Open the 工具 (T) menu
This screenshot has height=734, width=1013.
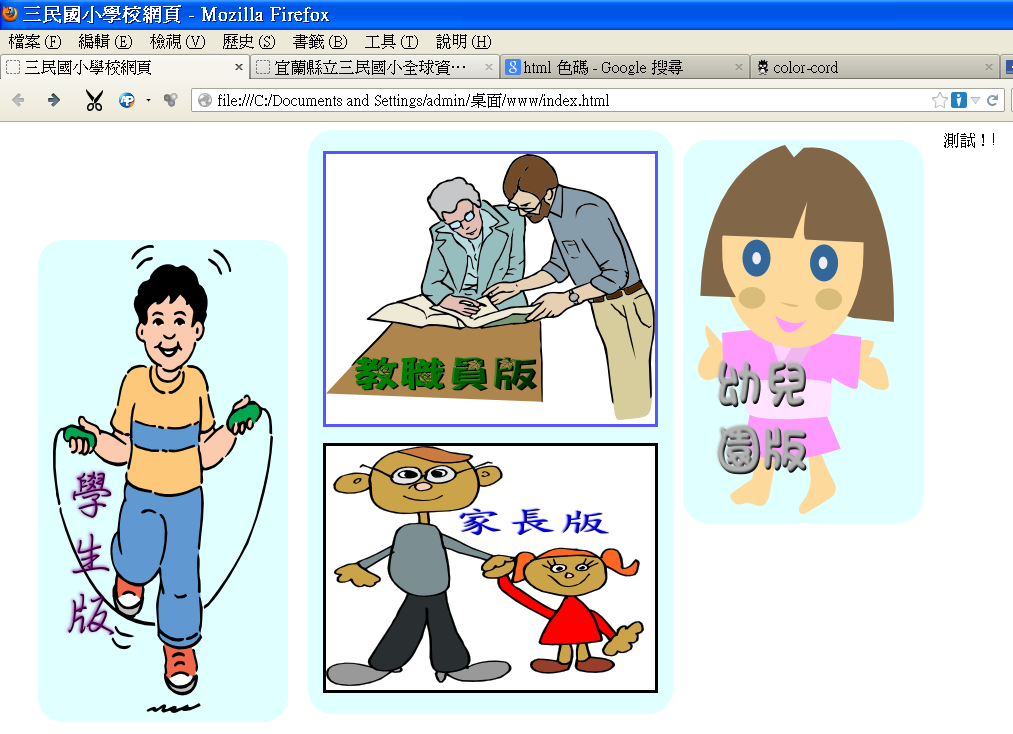pyautogui.click(x=391, y=41)
